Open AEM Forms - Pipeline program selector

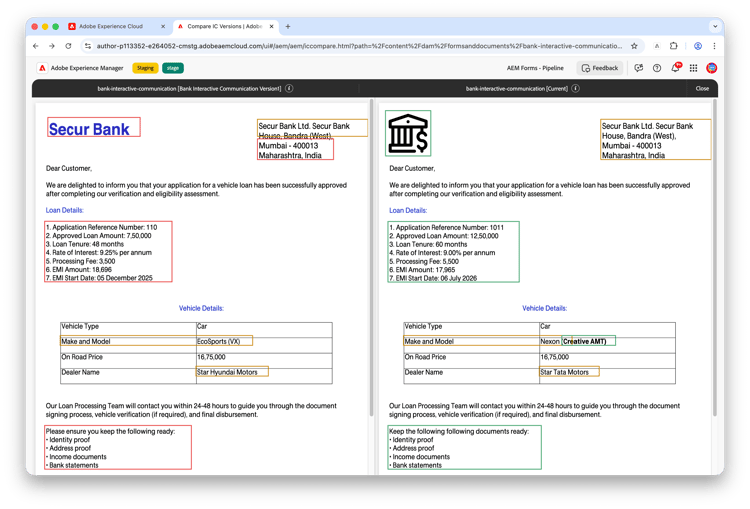coord(535,68)
